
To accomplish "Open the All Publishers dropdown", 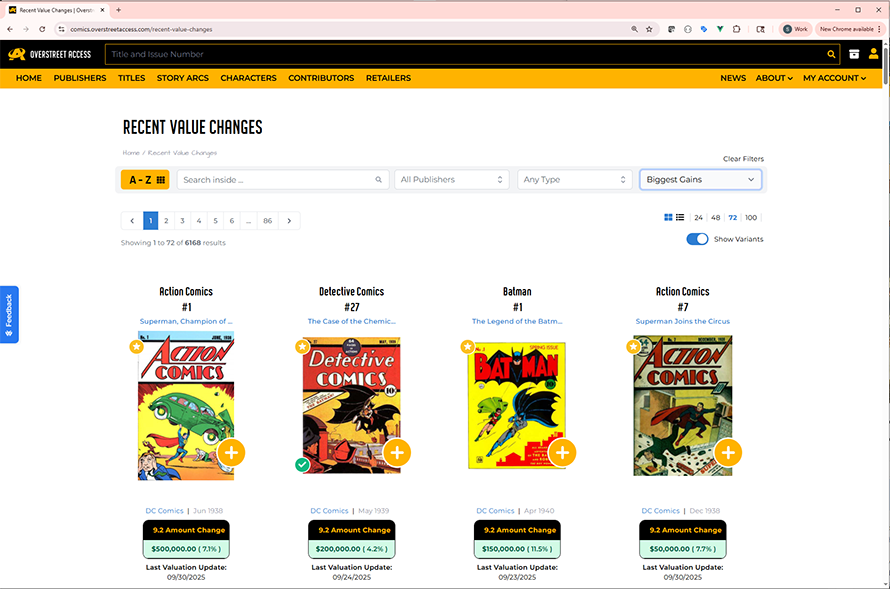I will tap(452, 180).
